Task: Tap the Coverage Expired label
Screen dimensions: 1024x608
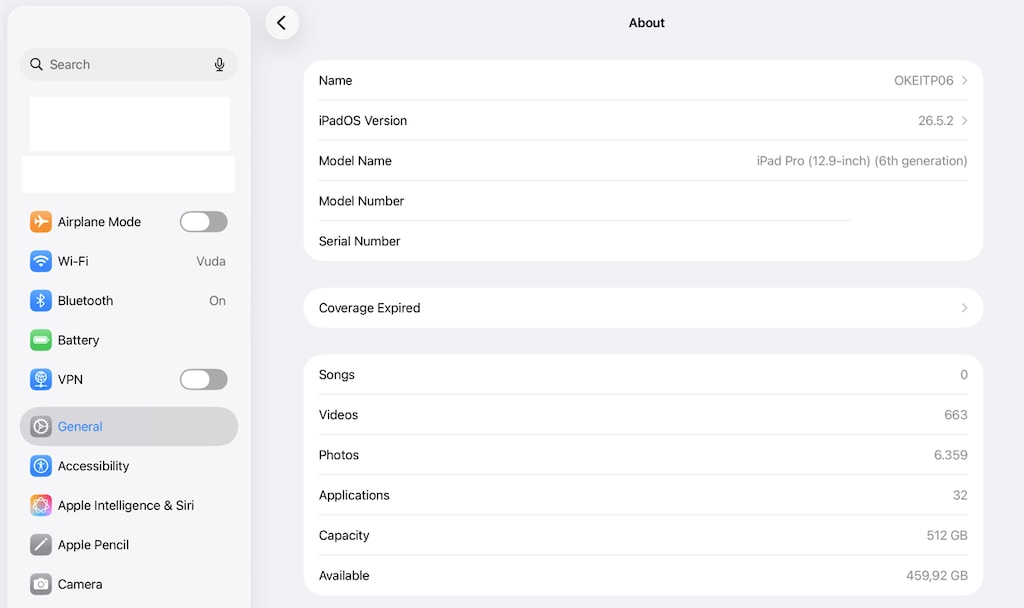Action: [370, 308]
